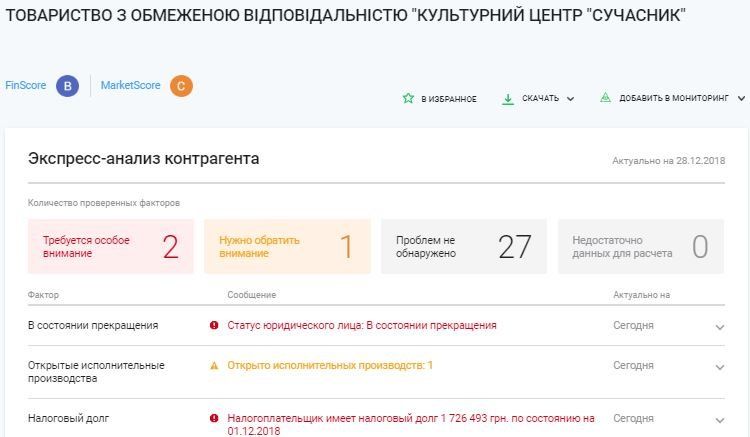Expand the Добавить в мониторинг chevron

[741, 98]
